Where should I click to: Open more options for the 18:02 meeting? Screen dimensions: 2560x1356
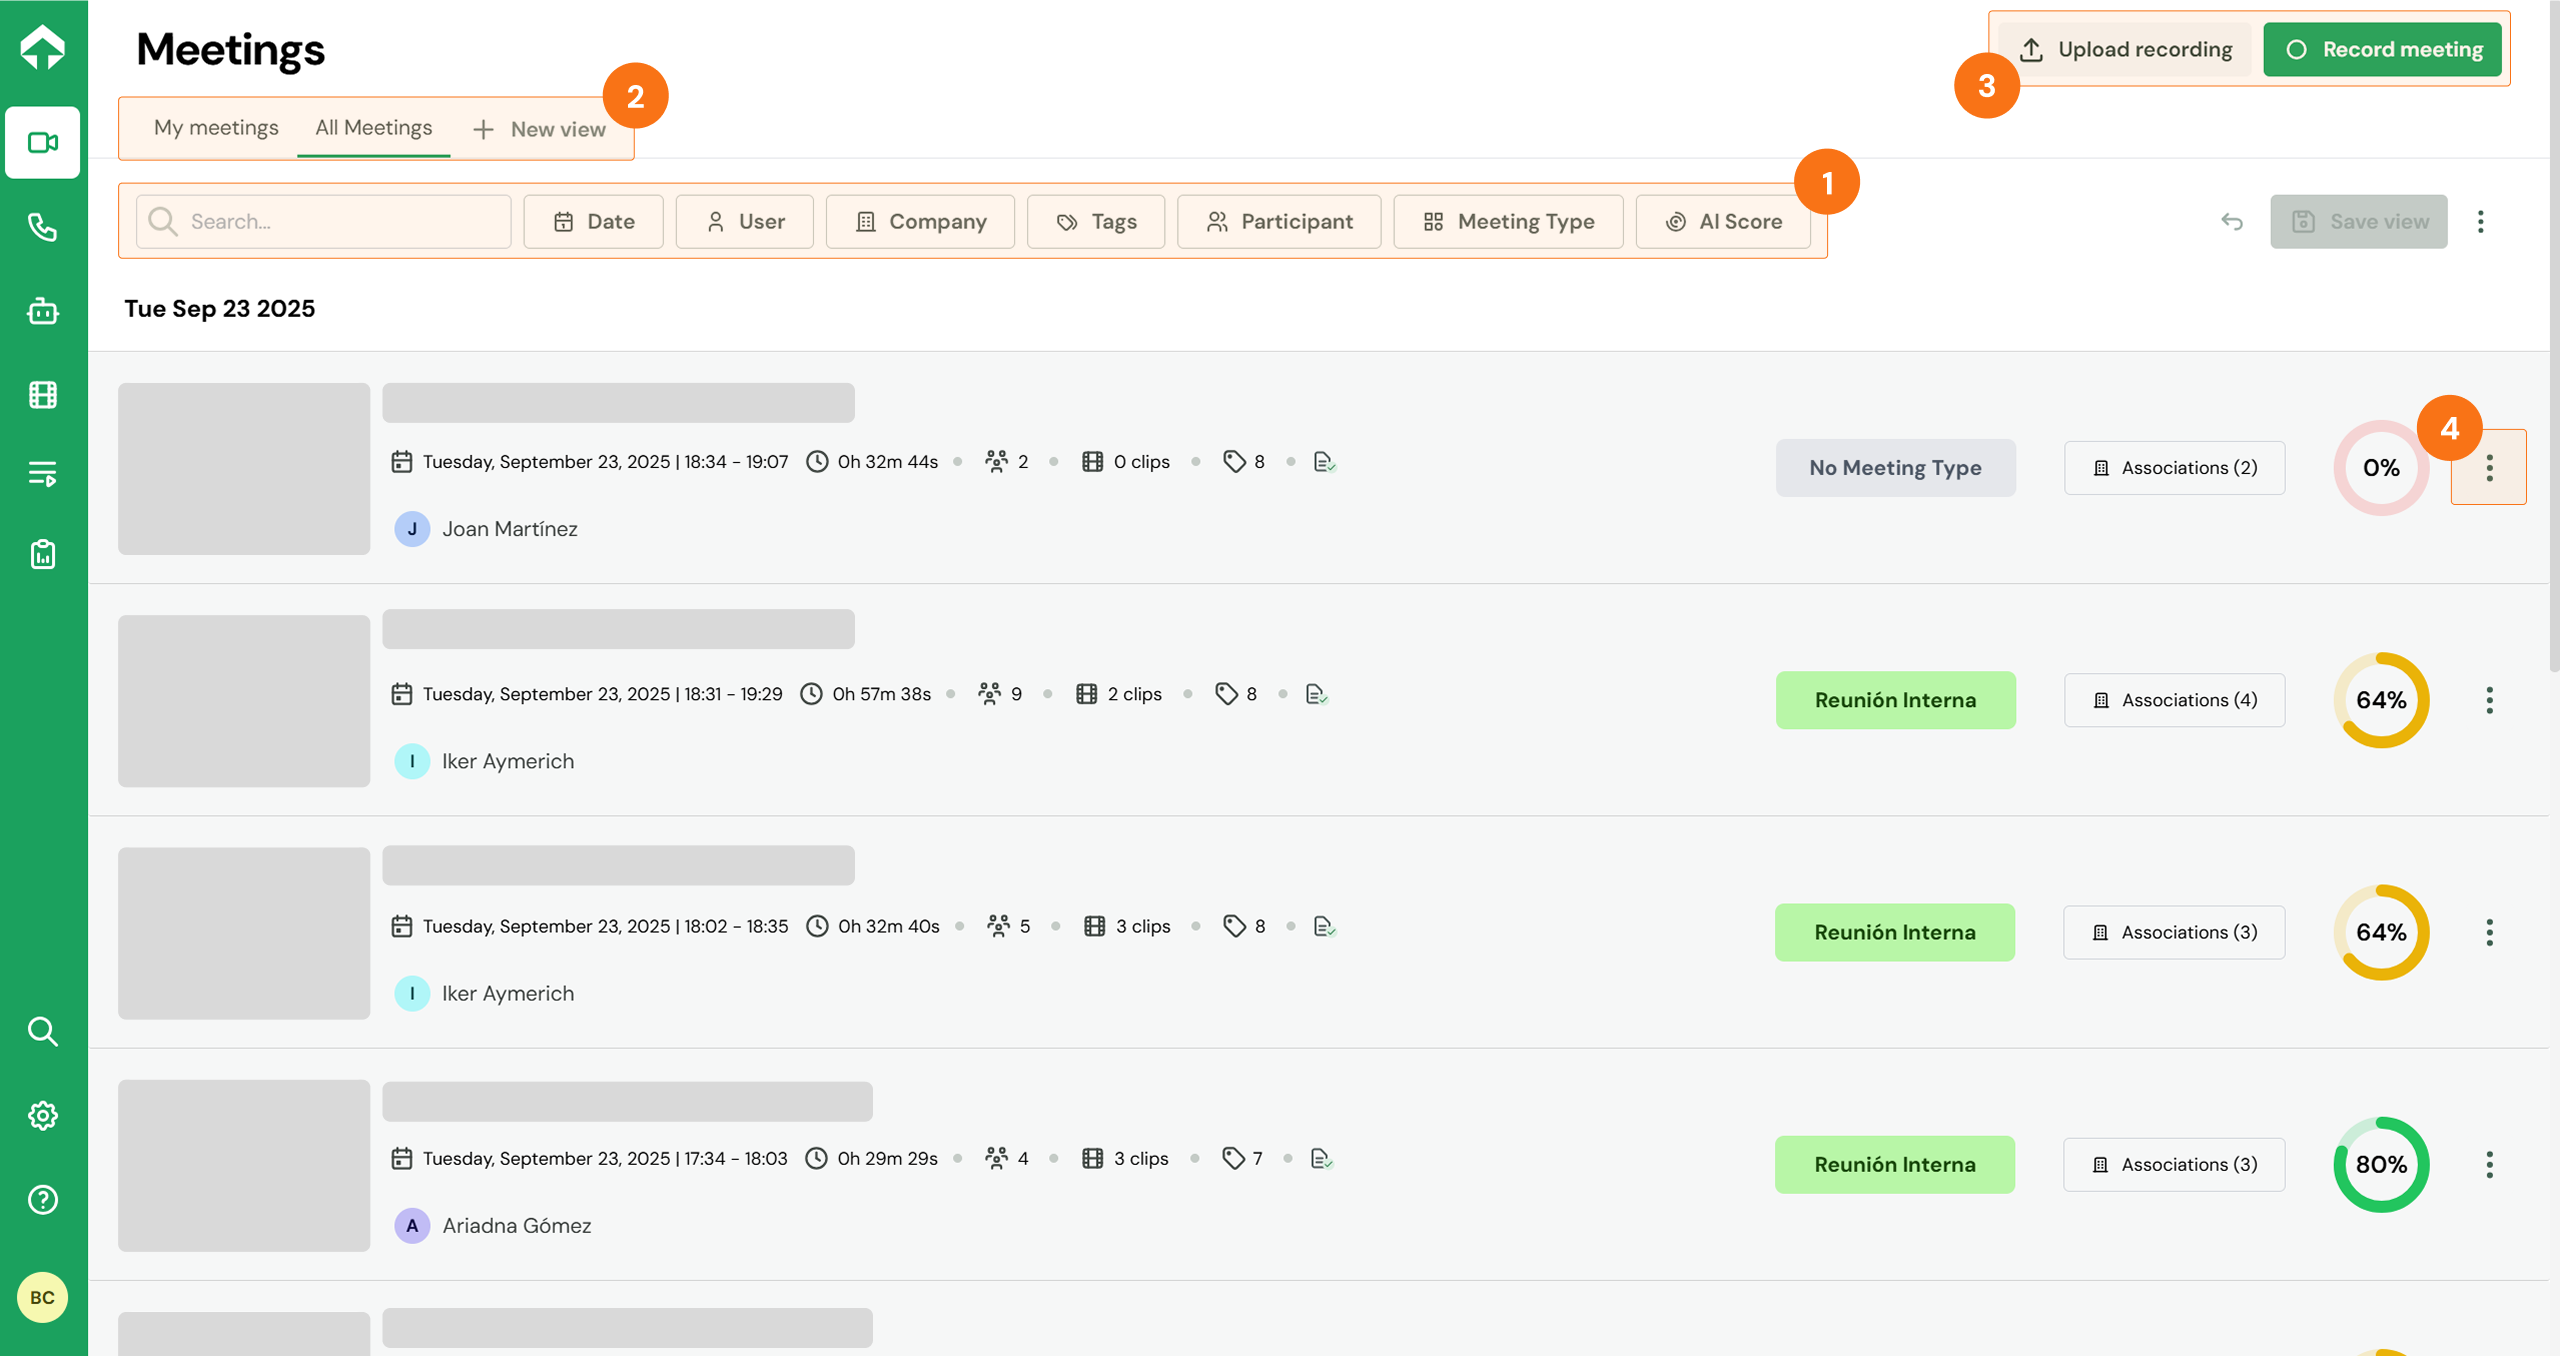tap(2490, 932)
